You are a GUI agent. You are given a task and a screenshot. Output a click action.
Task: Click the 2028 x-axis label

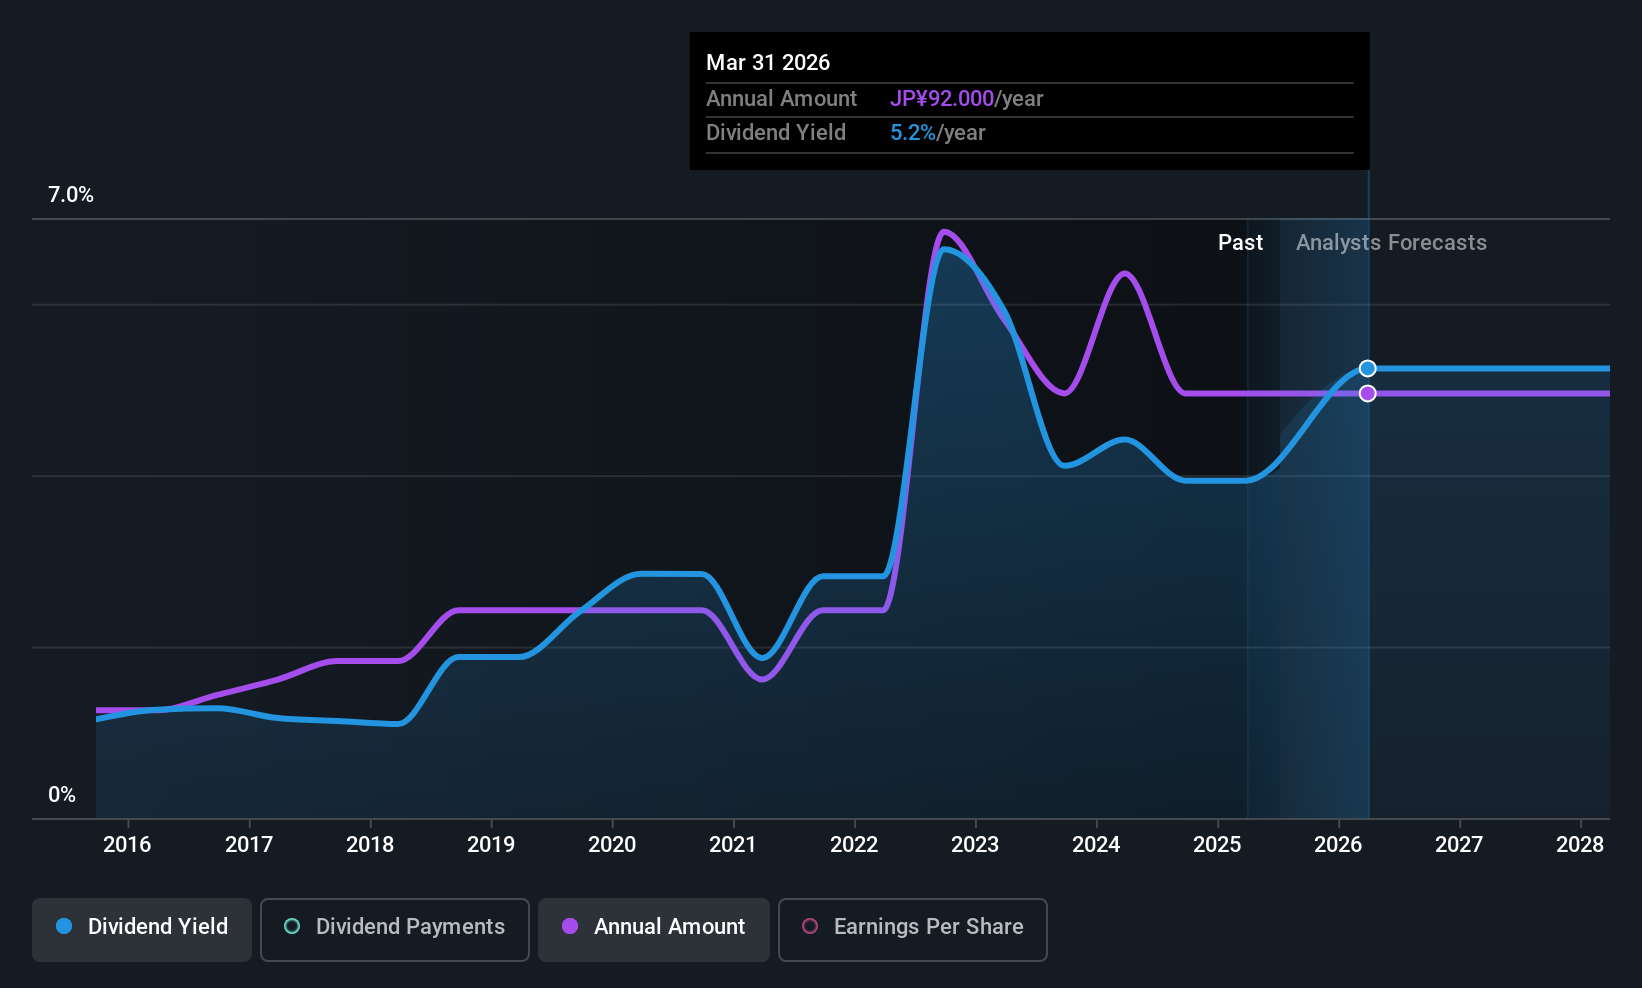tap(1580, 845)
